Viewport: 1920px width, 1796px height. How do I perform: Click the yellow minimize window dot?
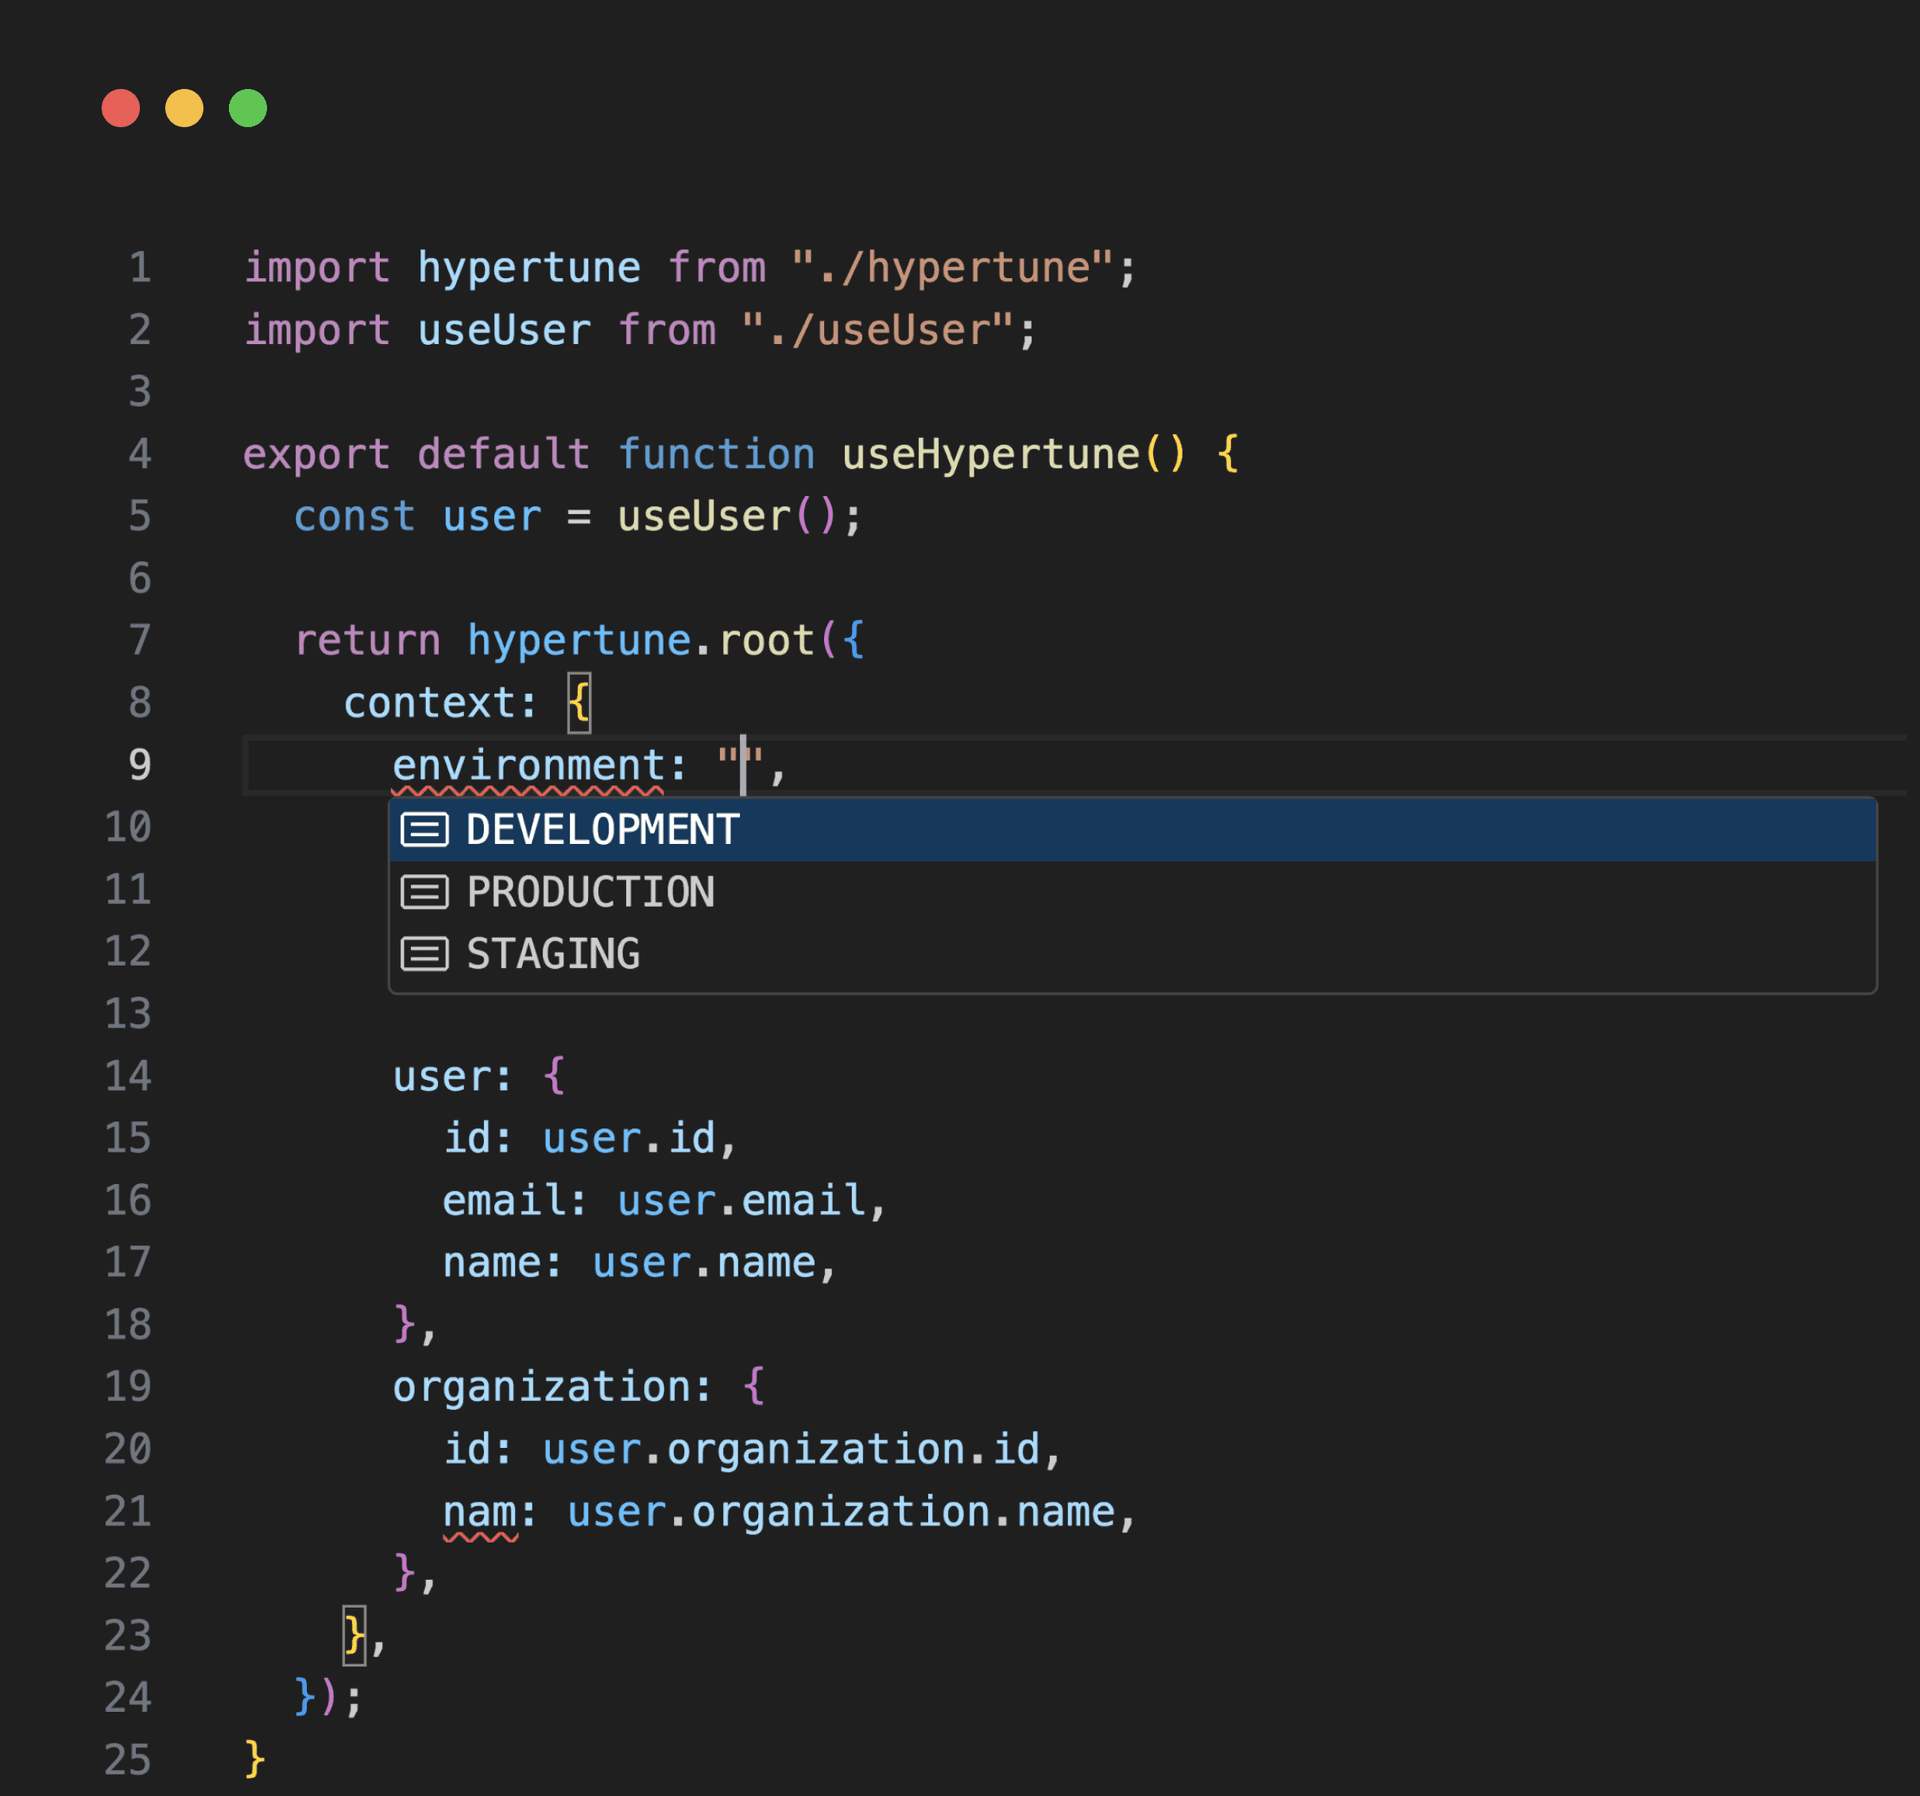click(x=184, y=108)
